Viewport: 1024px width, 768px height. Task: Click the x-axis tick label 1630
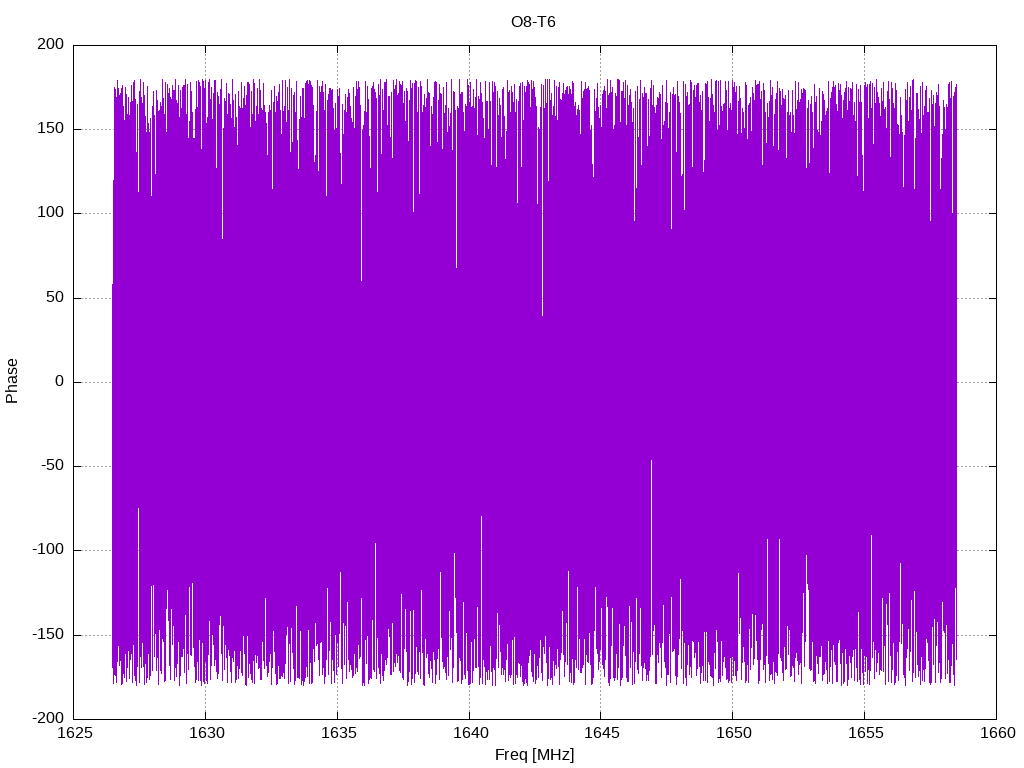click(206, 733)
